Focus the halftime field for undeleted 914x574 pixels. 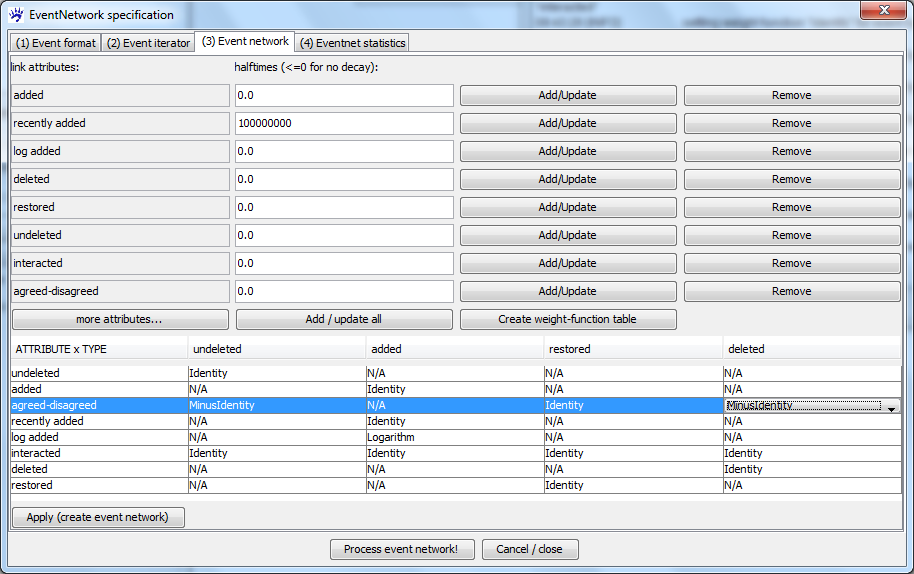tap(344, 235)
